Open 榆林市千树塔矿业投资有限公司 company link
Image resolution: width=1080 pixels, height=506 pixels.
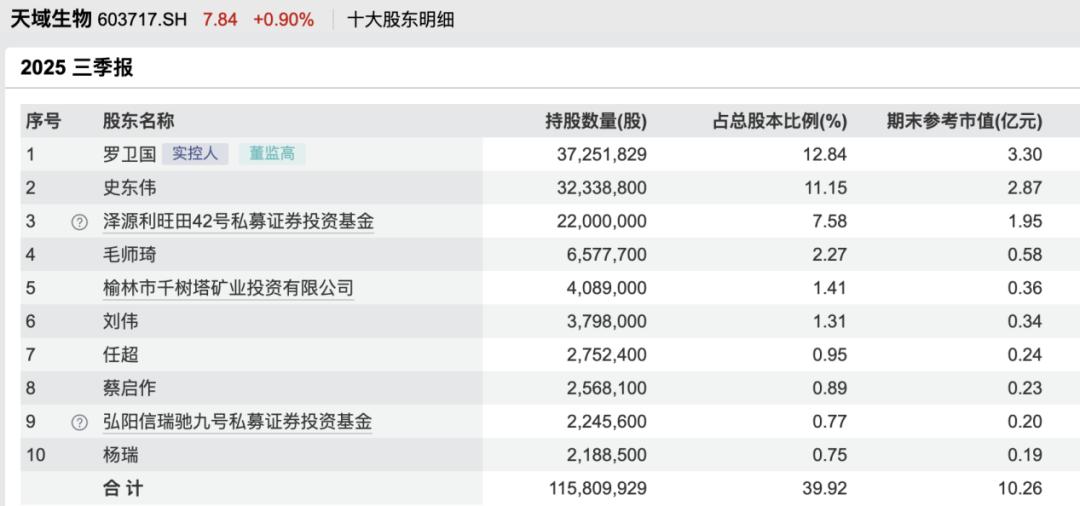(228, 289)
